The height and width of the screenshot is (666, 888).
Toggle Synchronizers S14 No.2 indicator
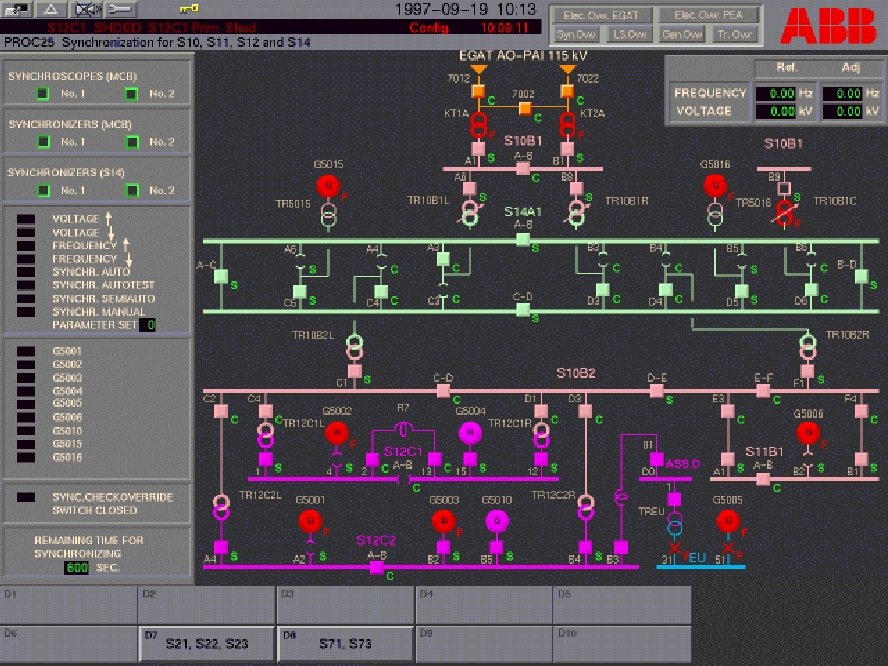coord(132,190)
